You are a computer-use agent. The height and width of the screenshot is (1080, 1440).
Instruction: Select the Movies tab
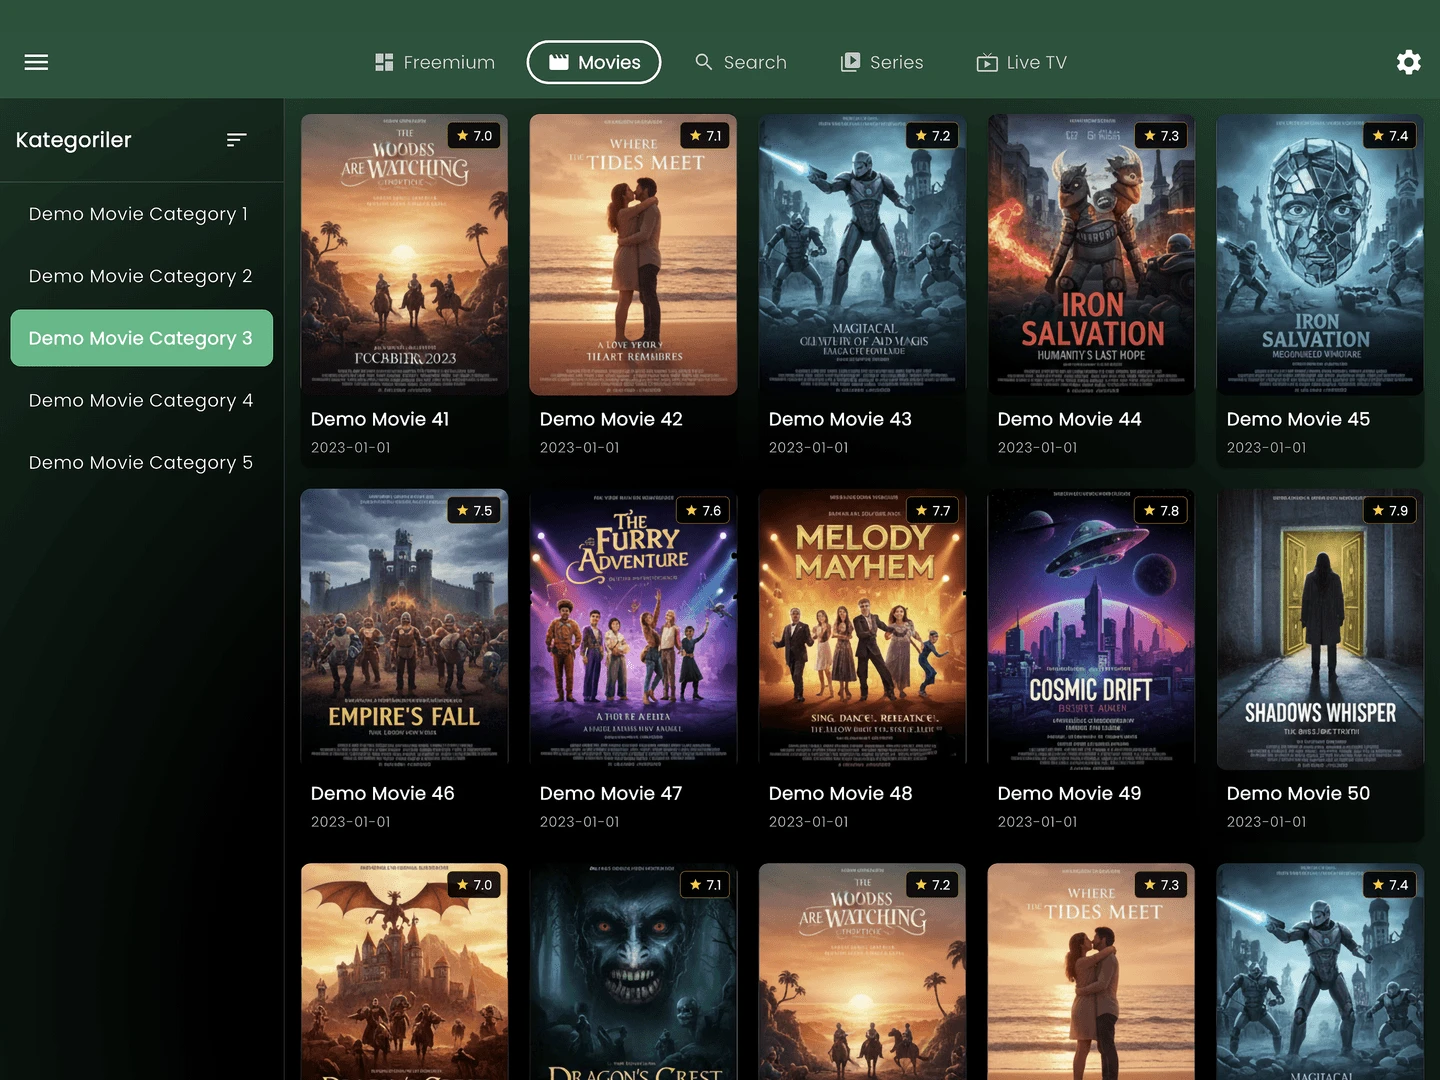594,62
